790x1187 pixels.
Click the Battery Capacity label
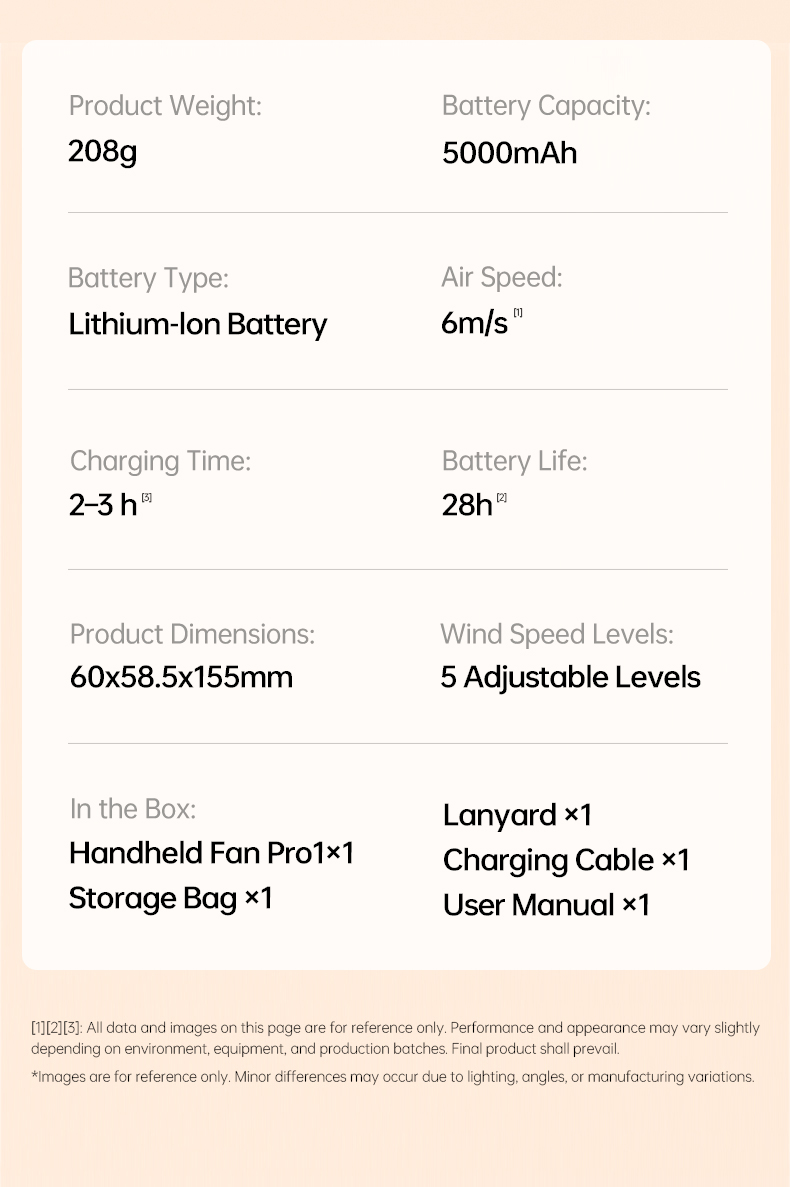(546, 106)
